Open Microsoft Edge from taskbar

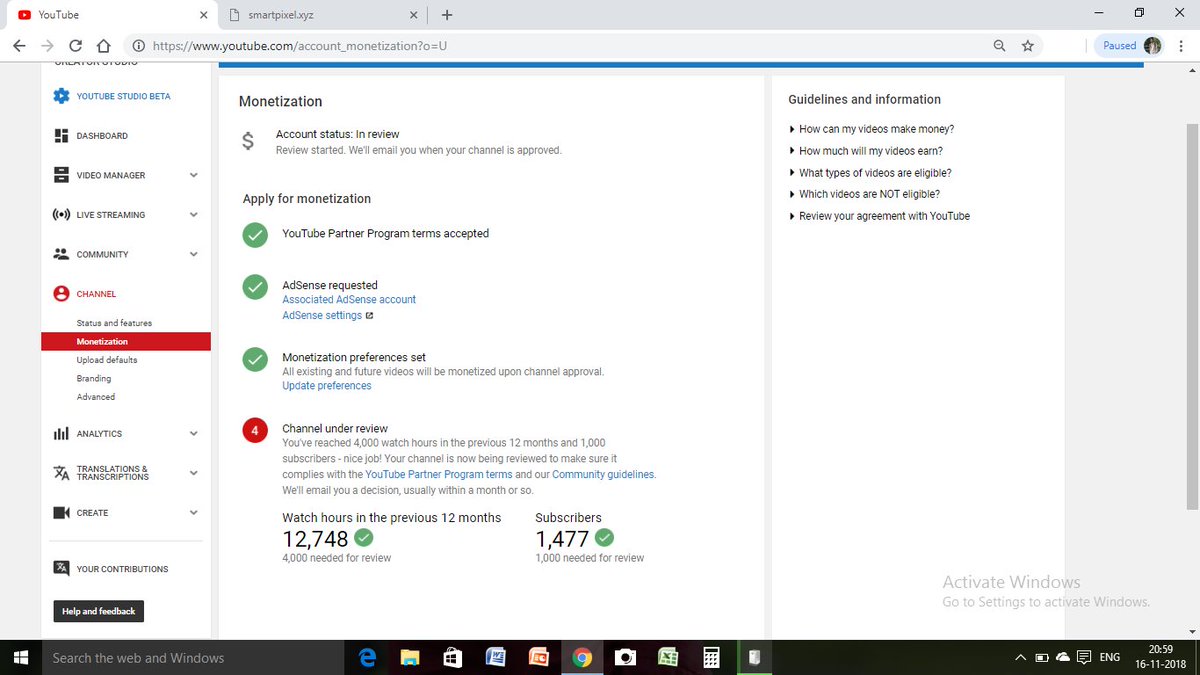coord(368,658)
